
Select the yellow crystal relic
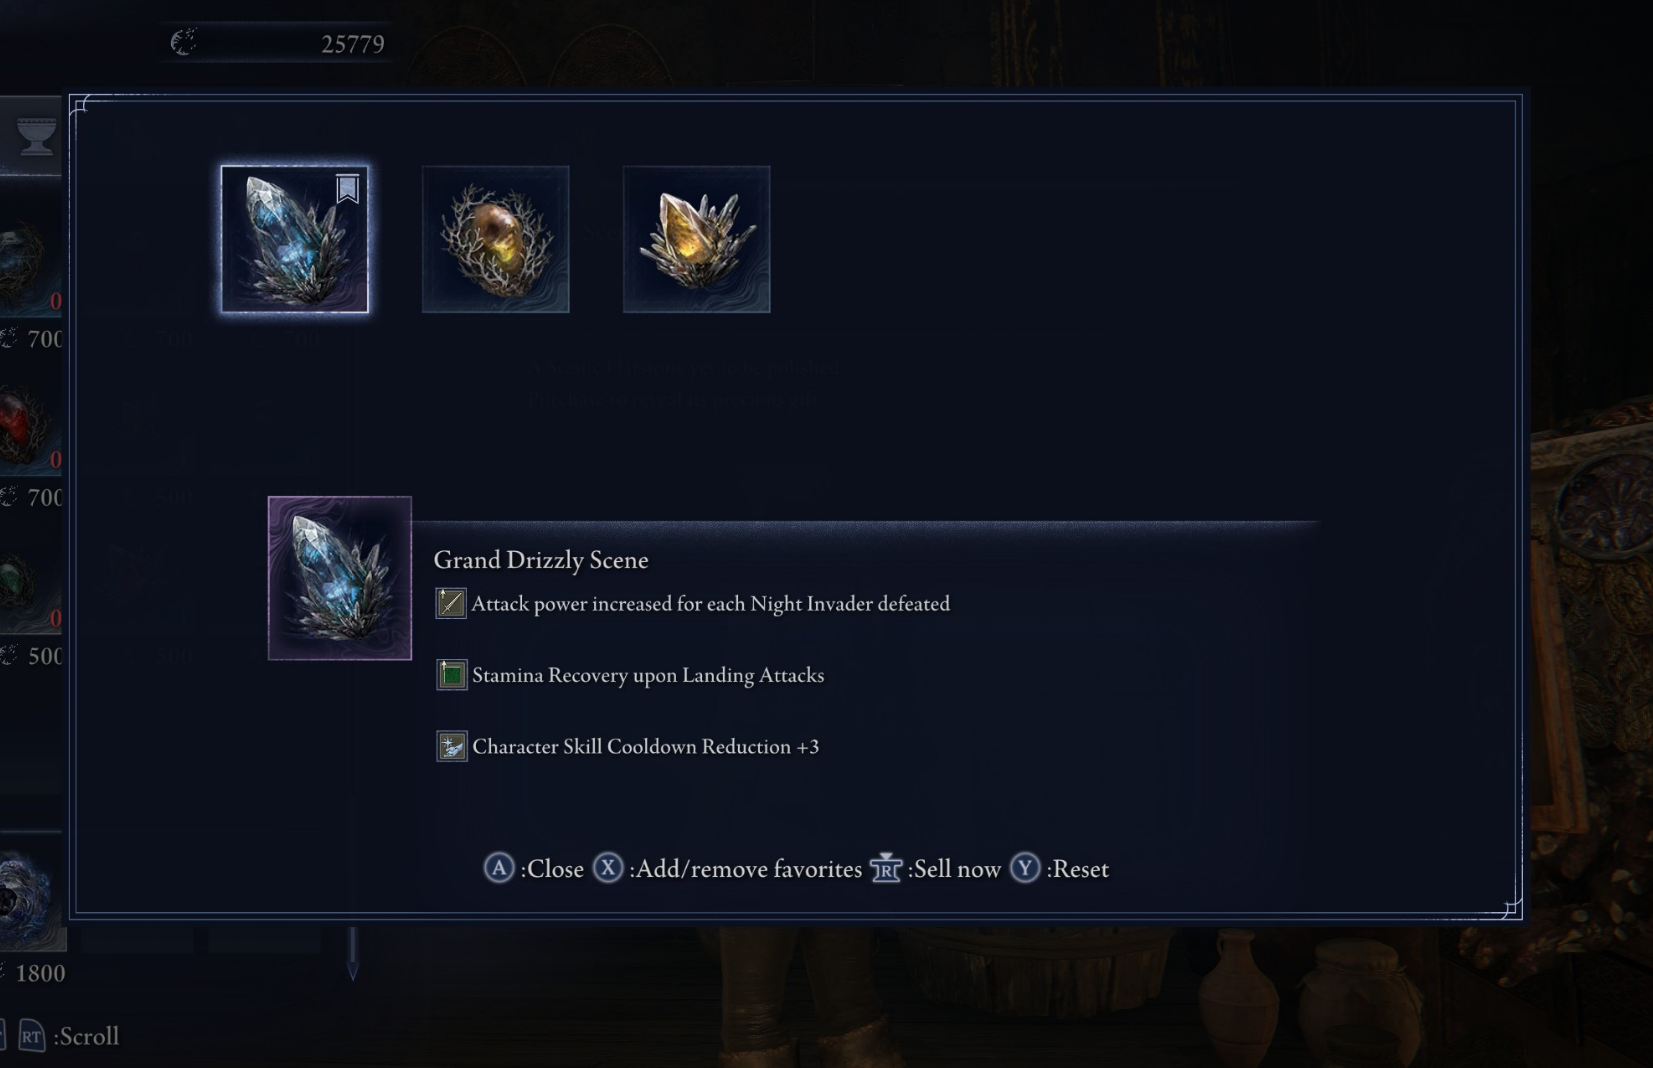point(696,239)
